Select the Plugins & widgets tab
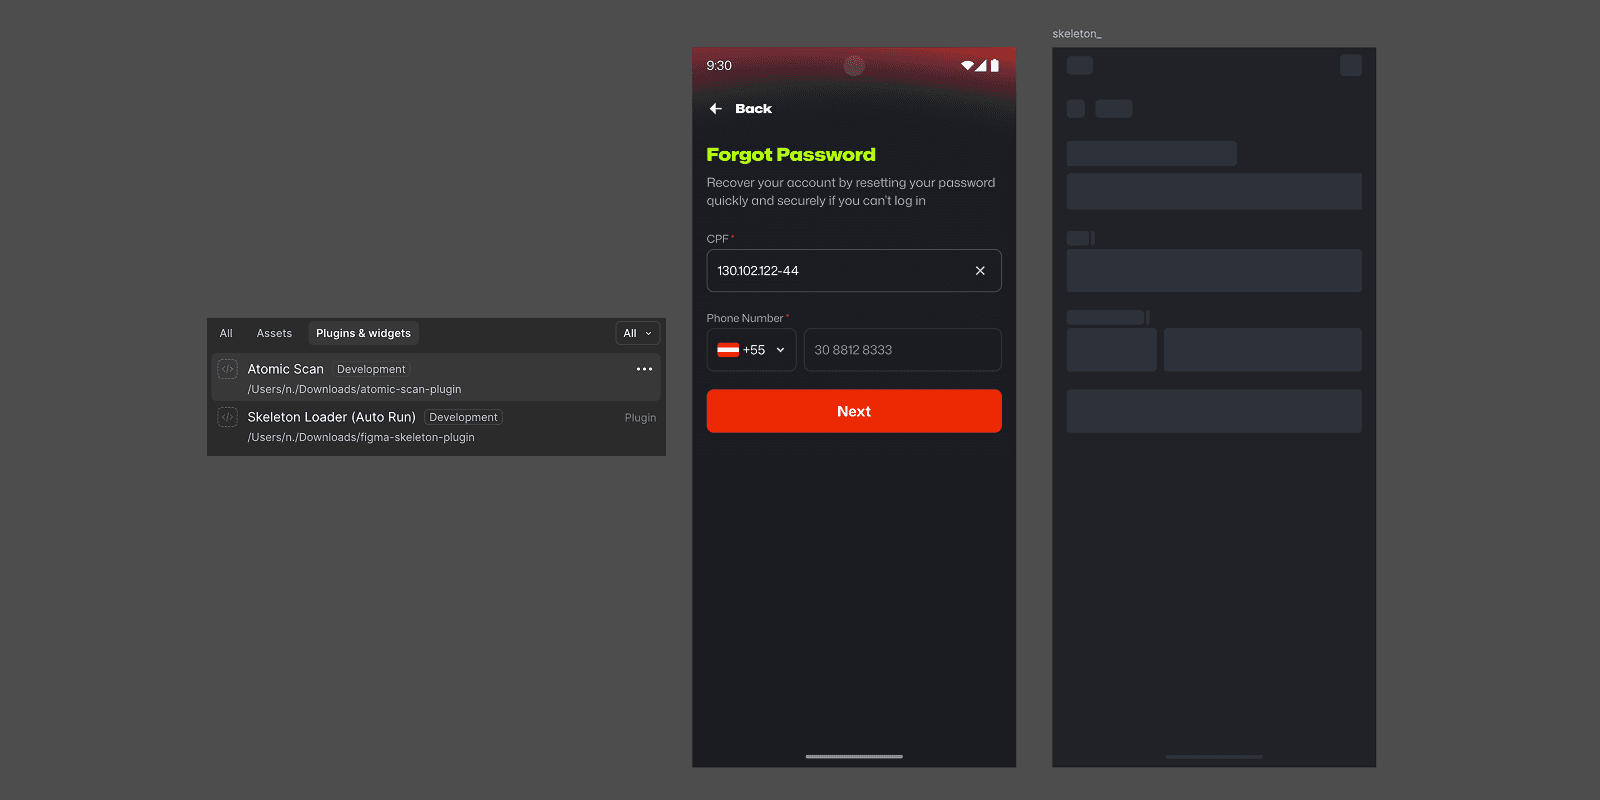The height and width of the screenshot is (800, 1600). [x=363, y=334]
